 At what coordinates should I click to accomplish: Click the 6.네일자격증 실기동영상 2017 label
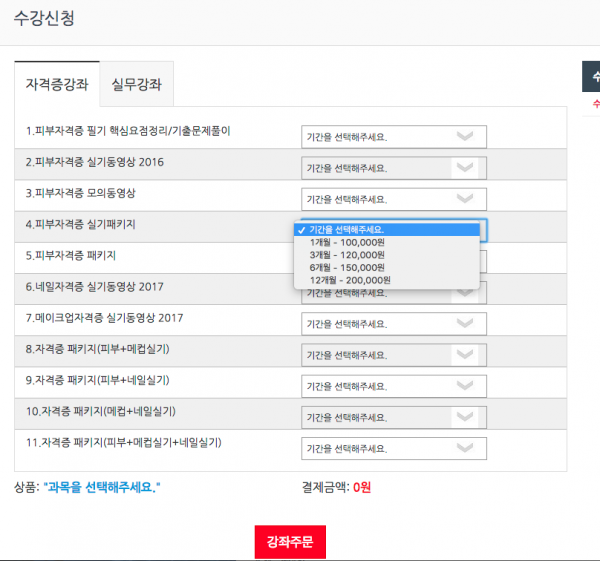point(95,287)
